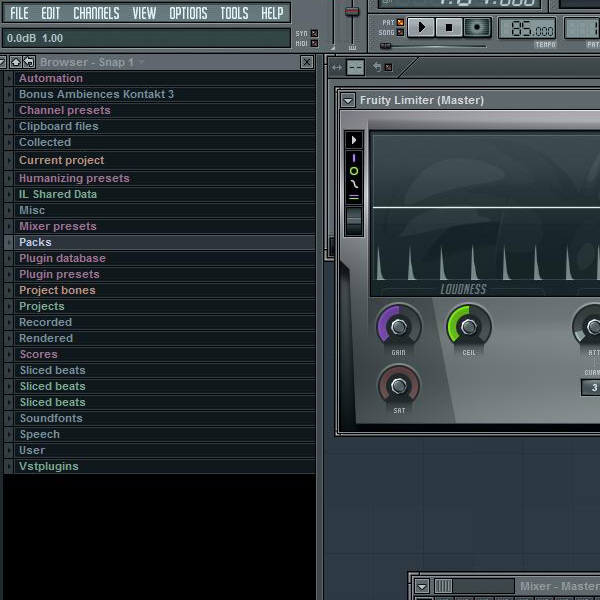Image resolution: width=600 pixels, height=600 pixels.
Task: Click the Mixer striped view icon
Action: point(443,586)
